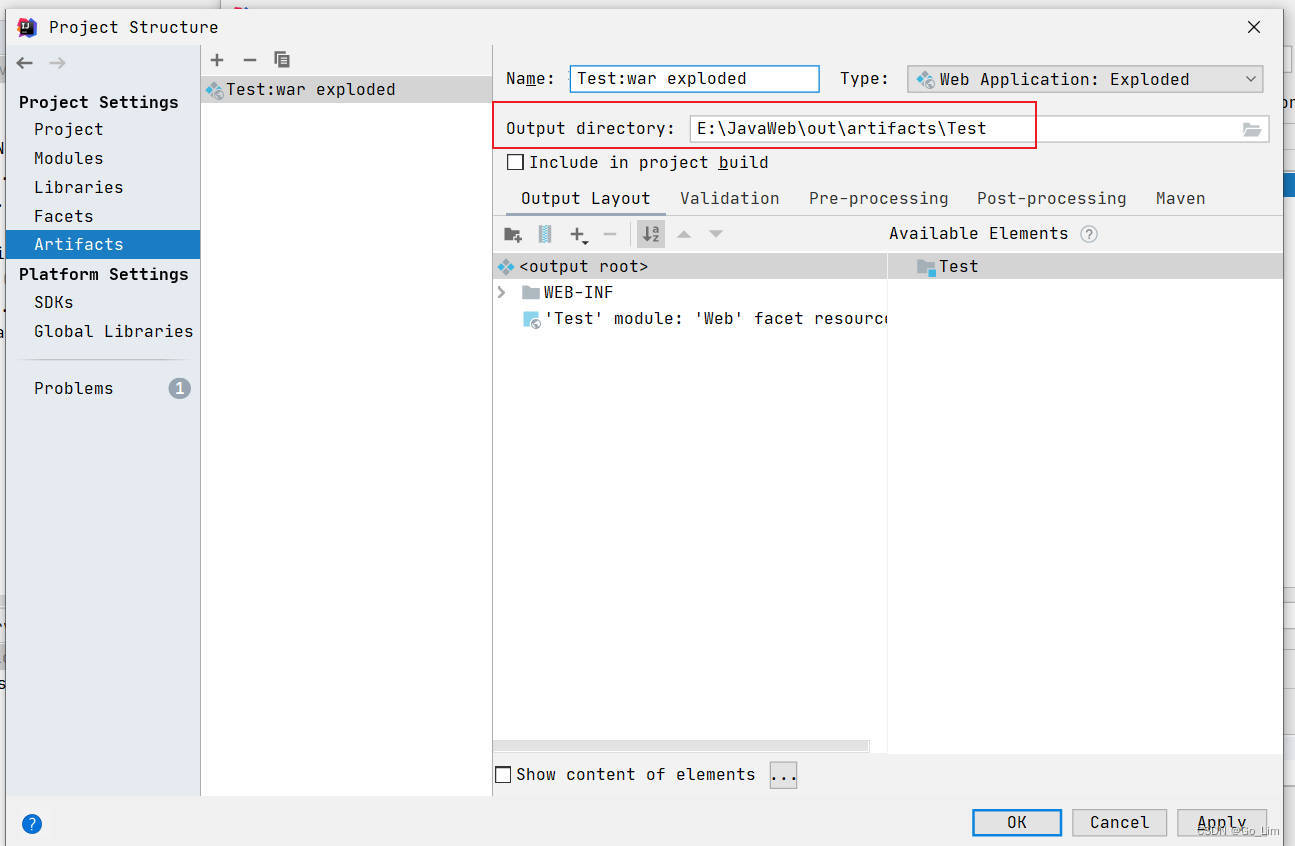Screen dimensions: 1295x846
Task: Remove selected artifact with minus icon
Action: pyautogui.click(x=250, y=60)
